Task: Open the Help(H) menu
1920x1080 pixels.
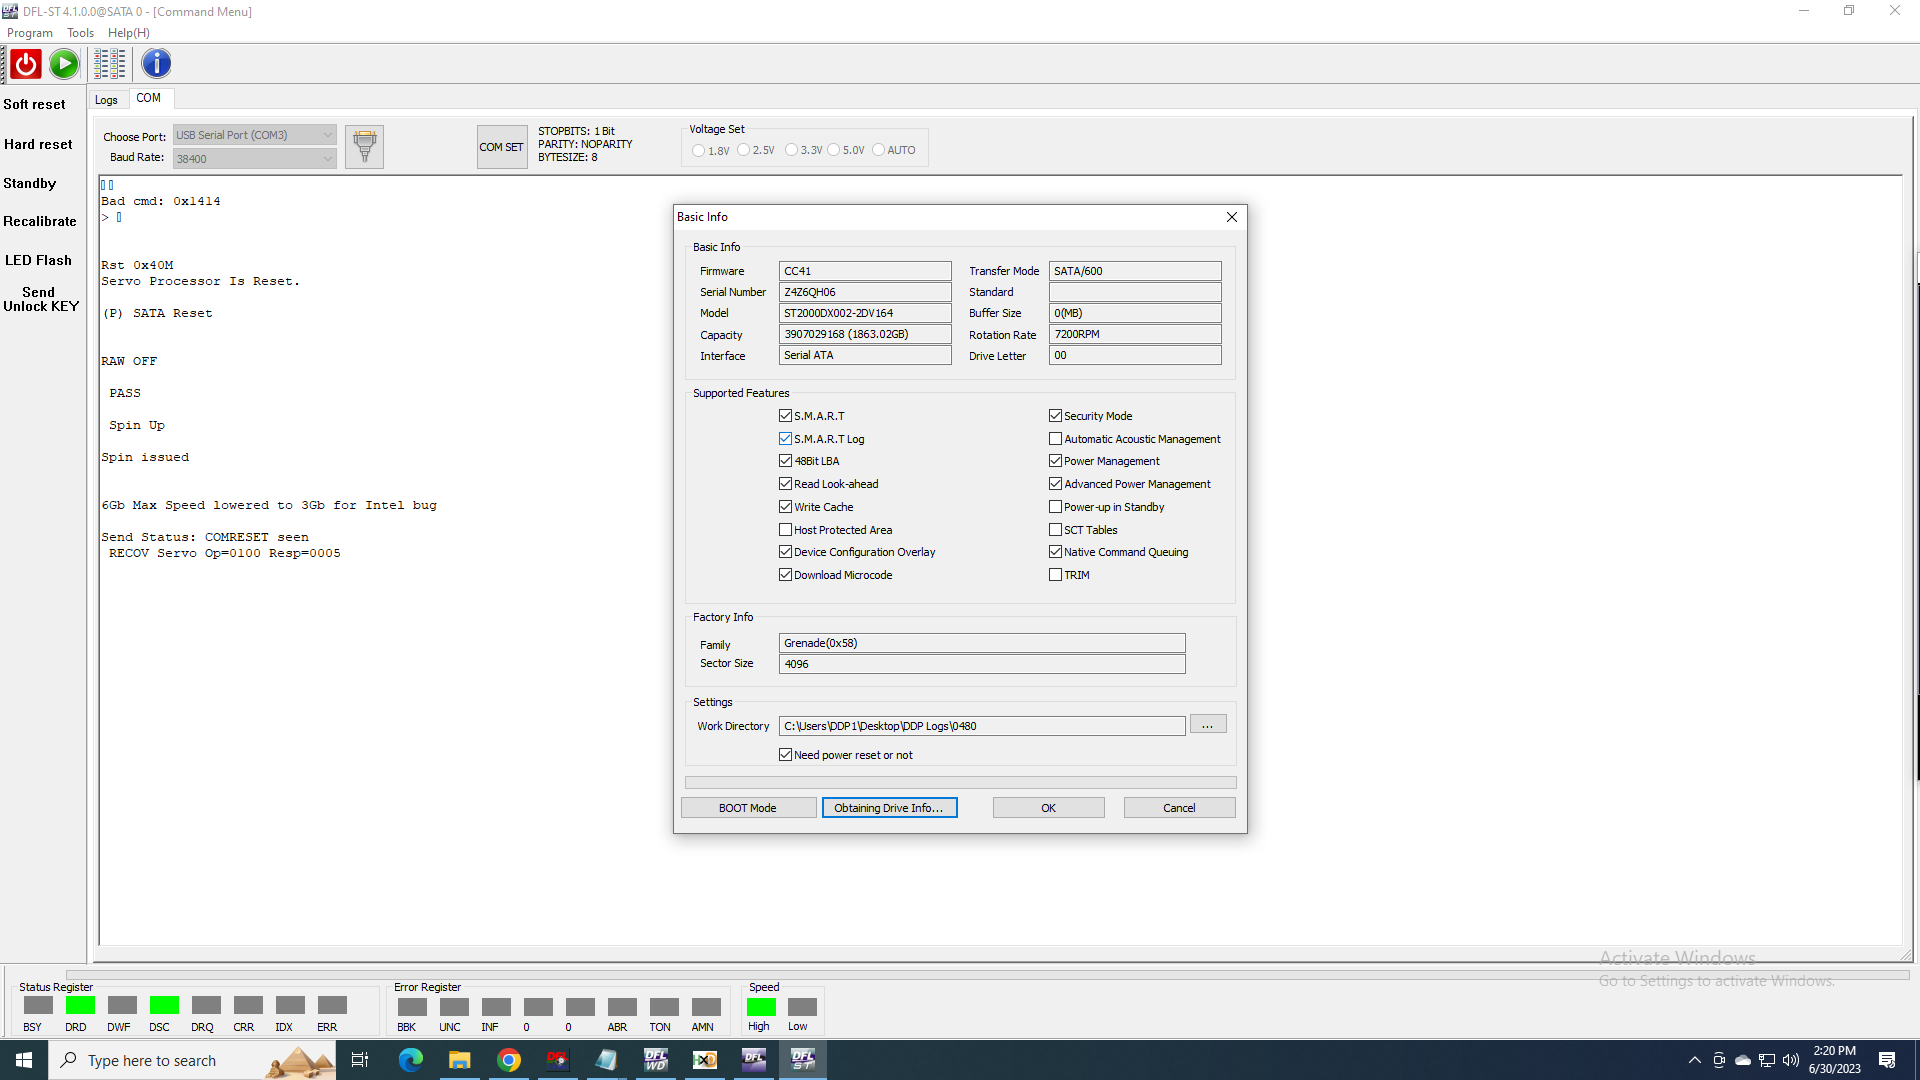Action: (129, 33)
